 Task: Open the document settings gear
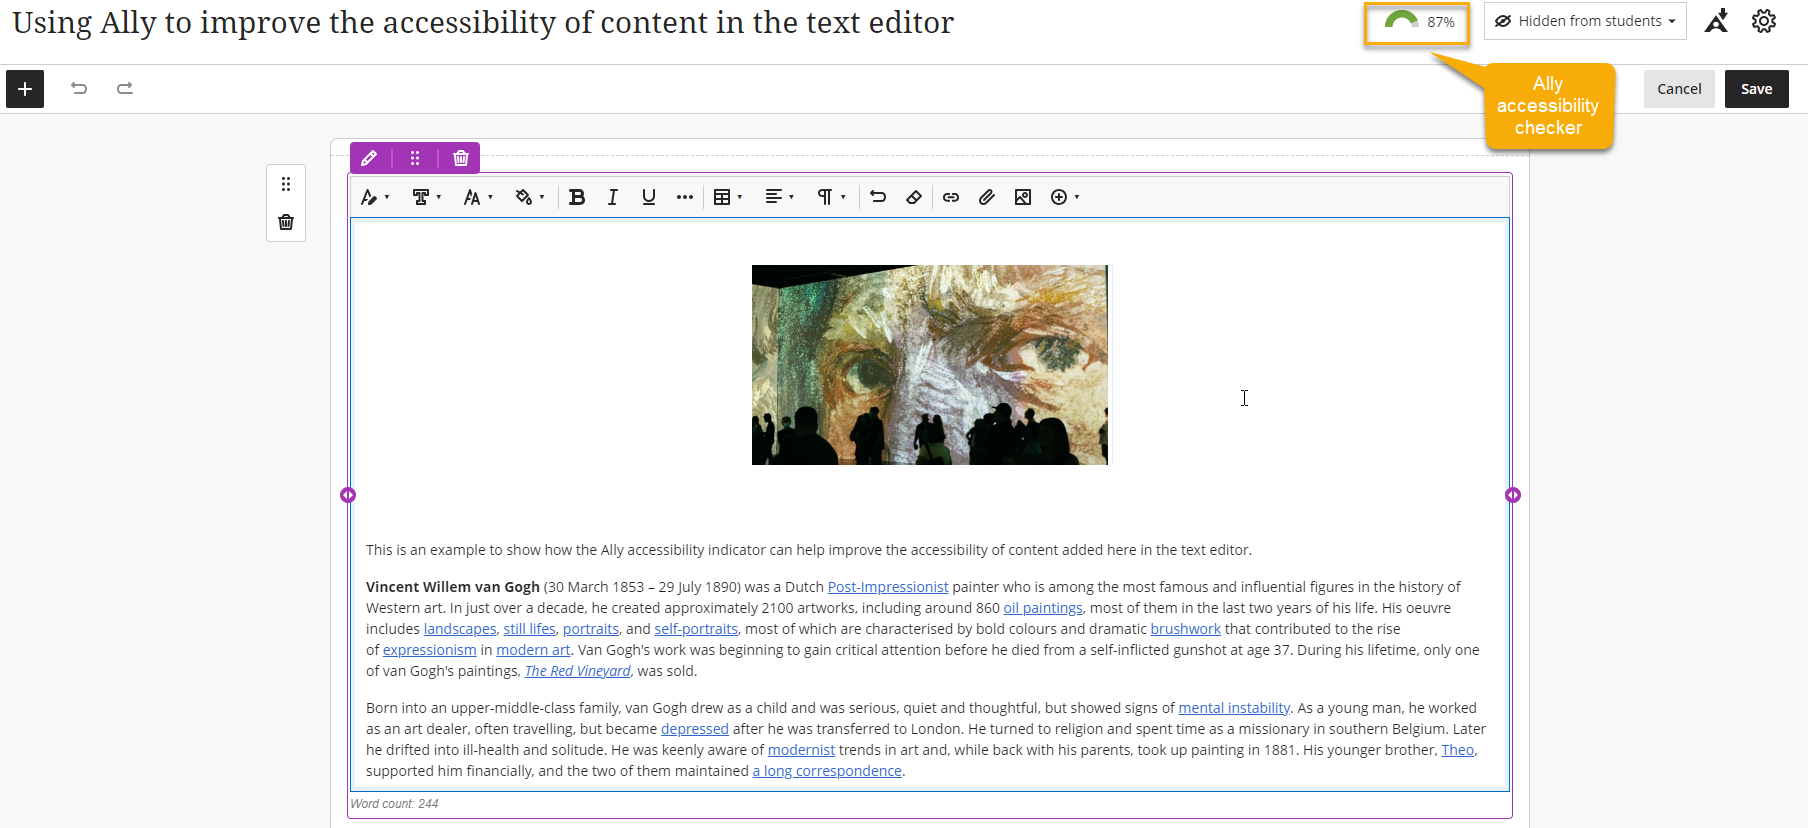click(1764, 21)
